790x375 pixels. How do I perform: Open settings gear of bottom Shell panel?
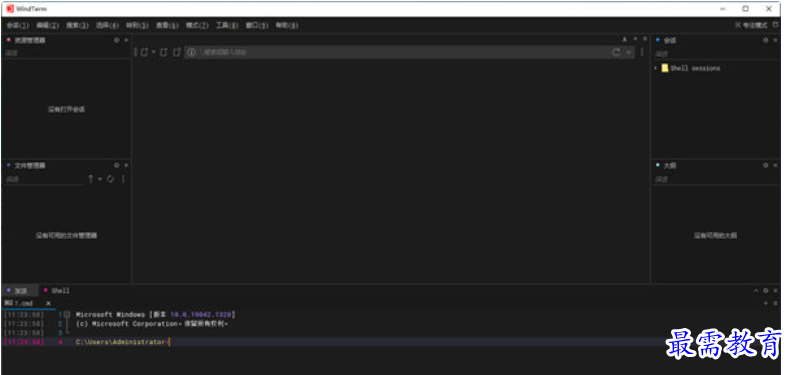click(765, 291)
